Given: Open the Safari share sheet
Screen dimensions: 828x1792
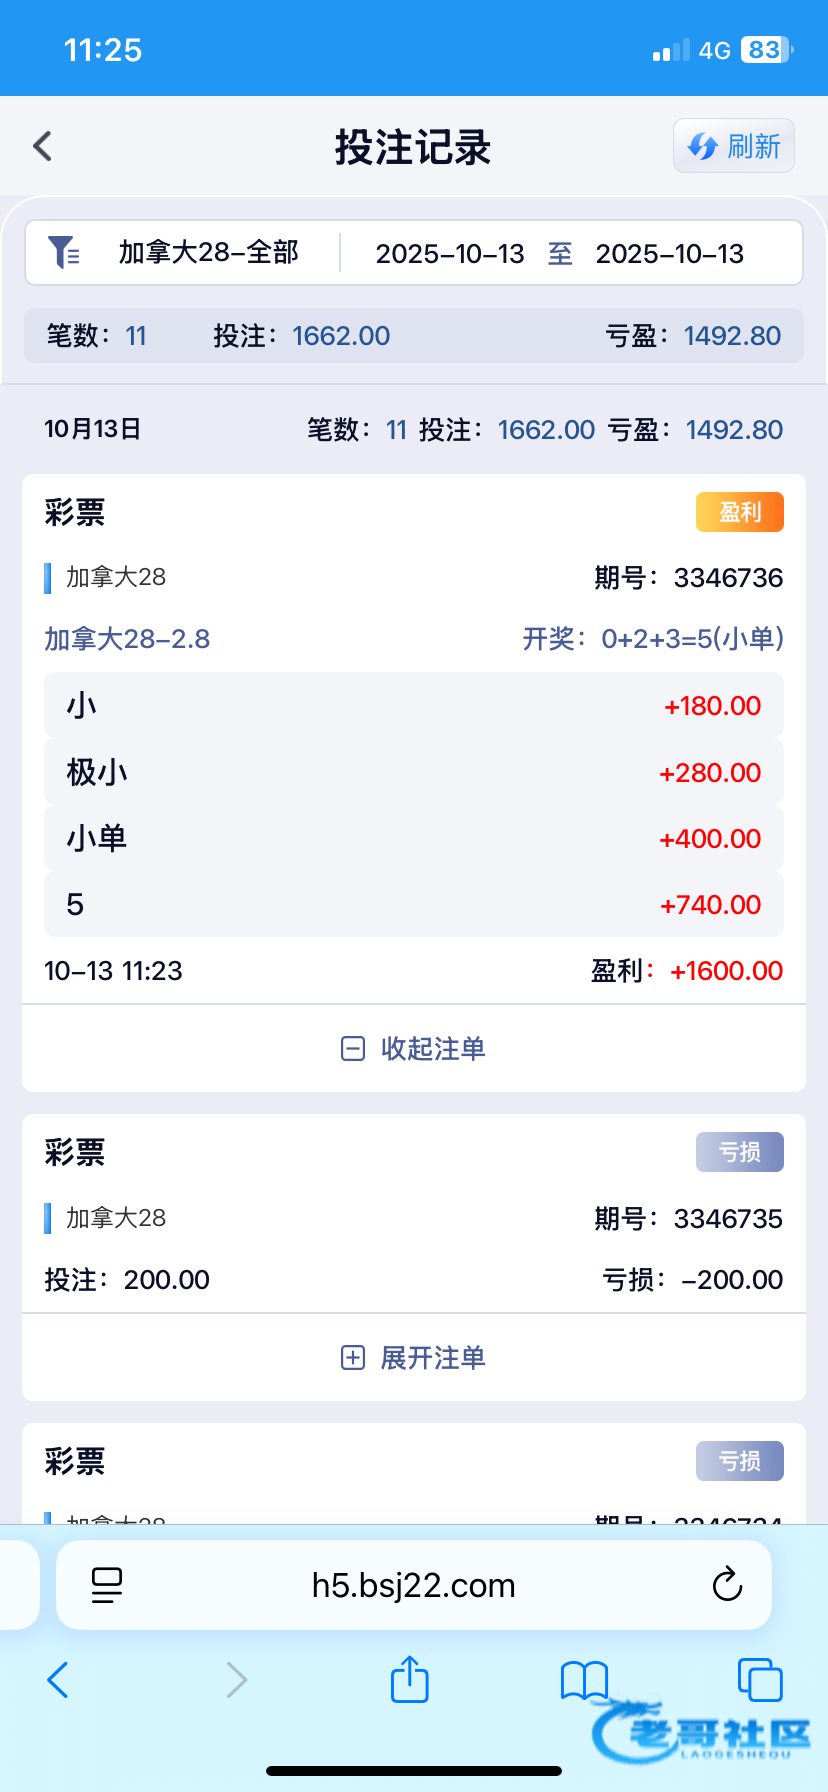Looking at the screenshot, I should click(409, 1679).
